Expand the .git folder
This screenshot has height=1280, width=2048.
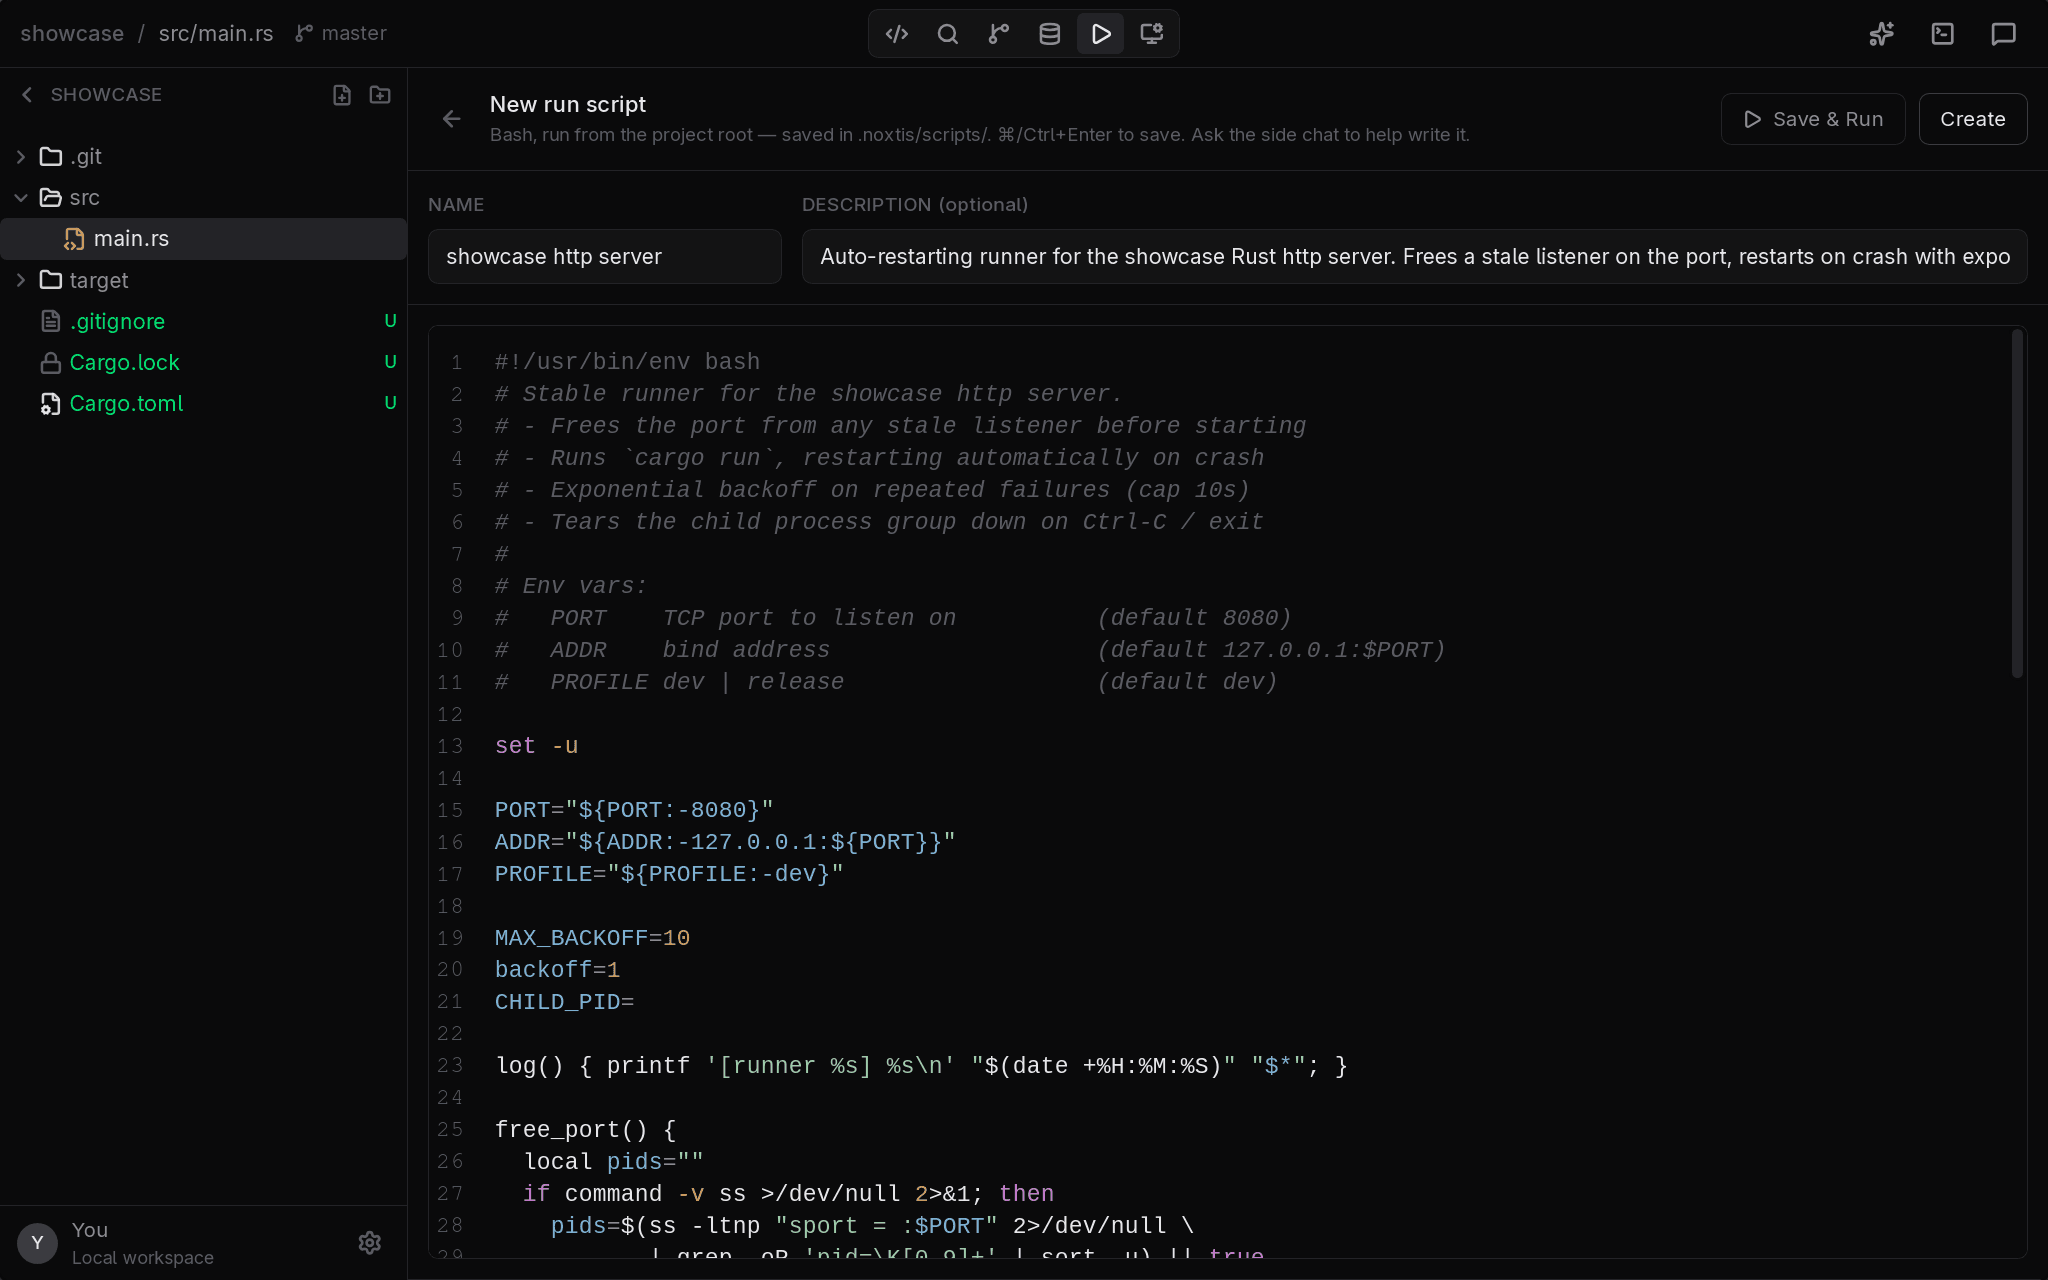click(21, 157)
